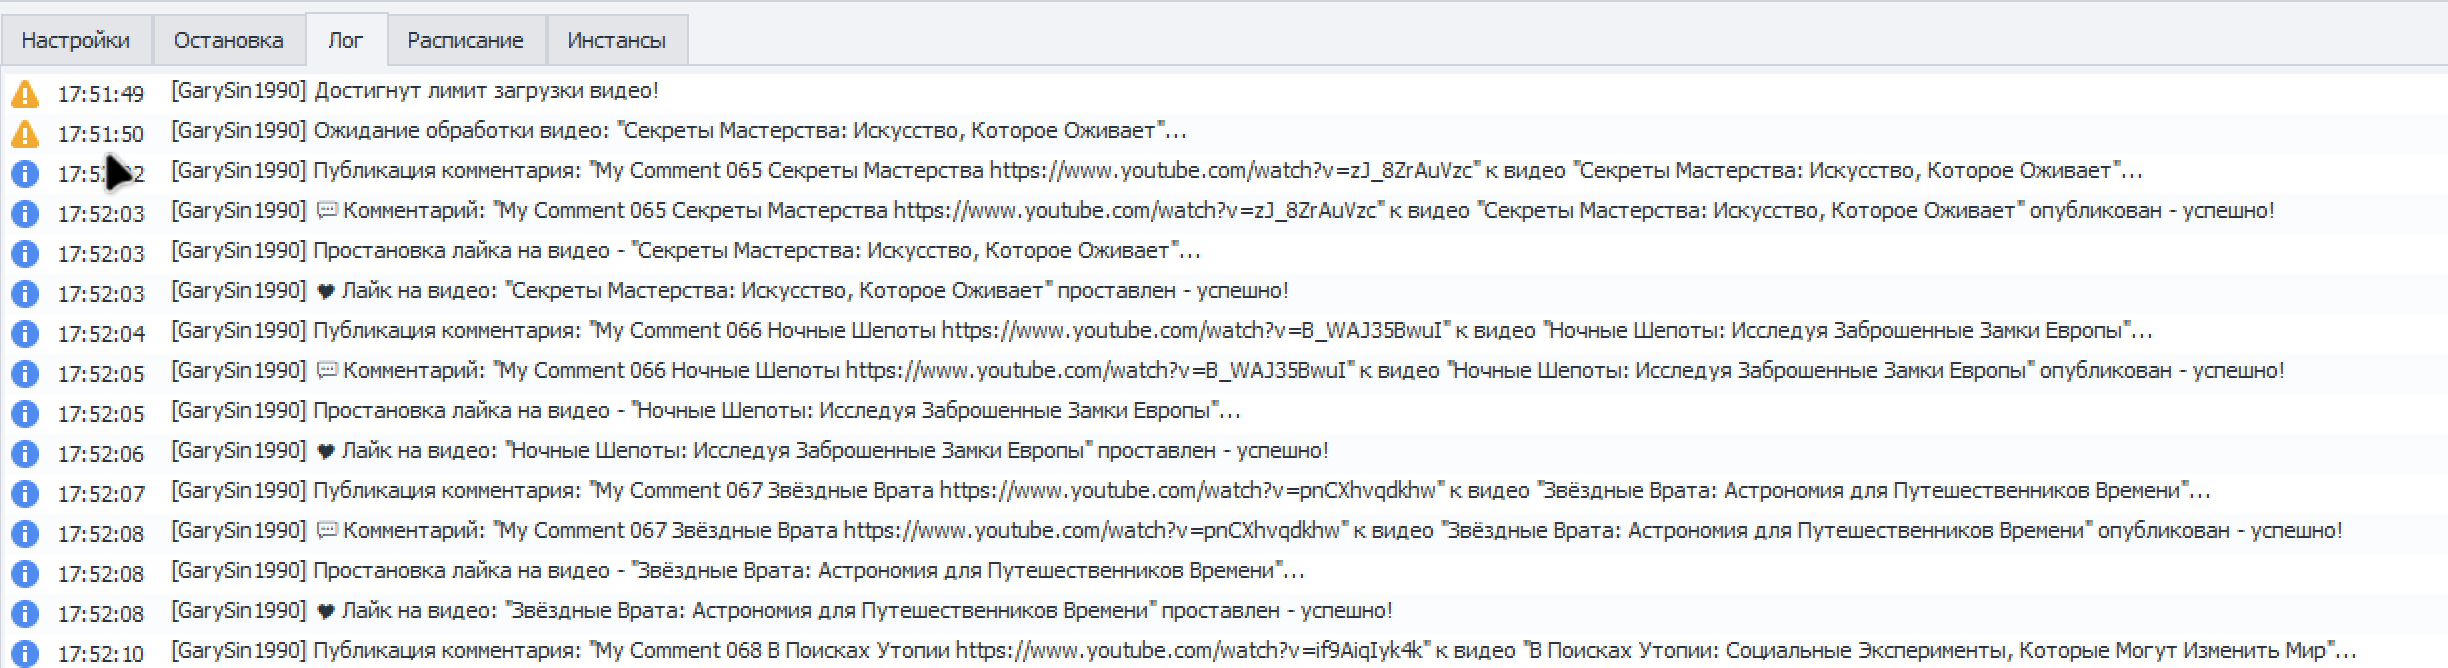Image resolution: width=2448 pixels, height=668 pixels.
Task: Click speech bubble icon in Comment 066 row
Action: pyautogui.click(x=326, y=371)
